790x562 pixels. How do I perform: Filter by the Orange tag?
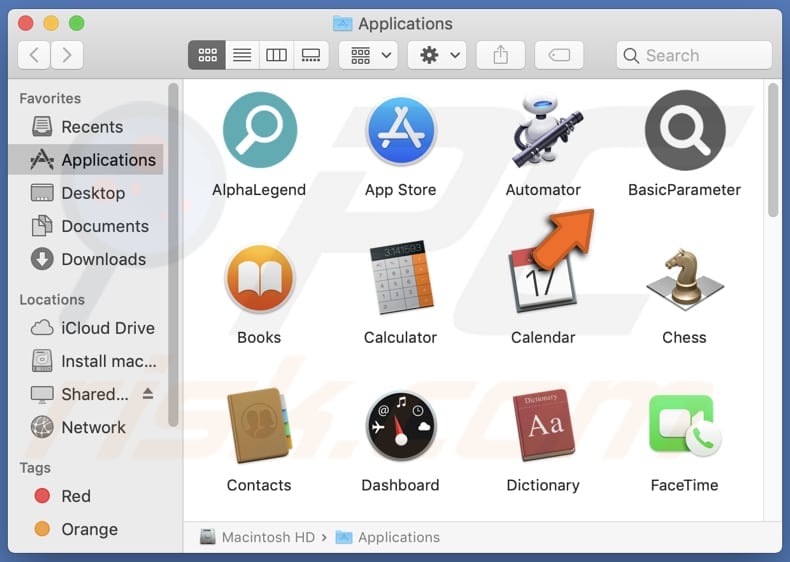point(86,529)
